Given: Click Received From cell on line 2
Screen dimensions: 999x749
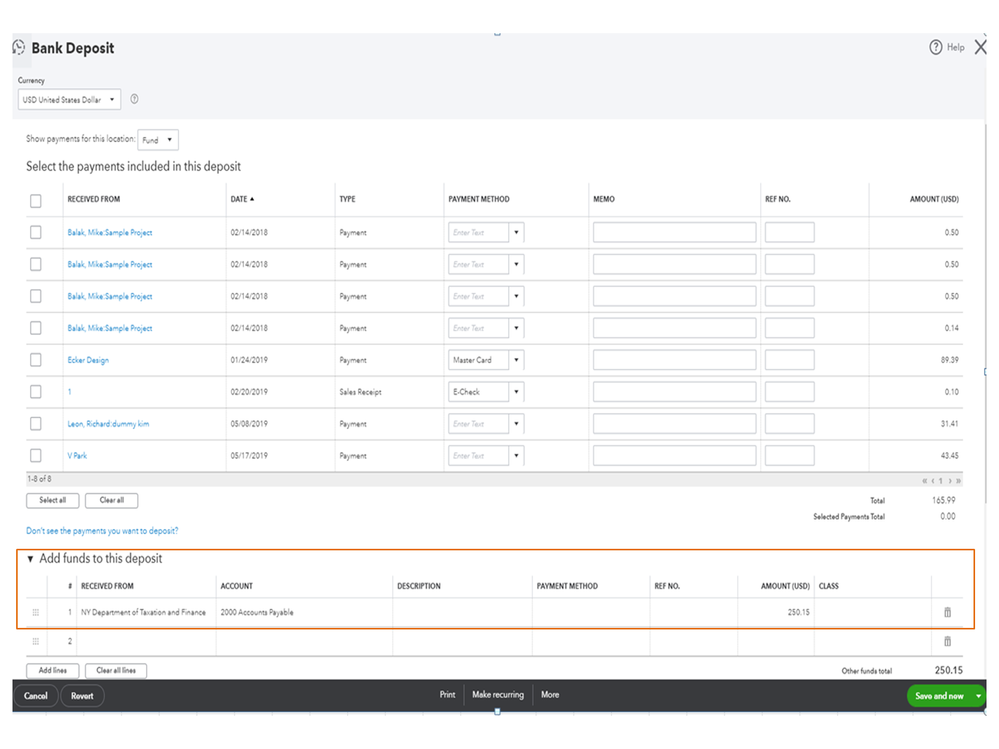Looking at the screenshot, I should click(146, 641).
